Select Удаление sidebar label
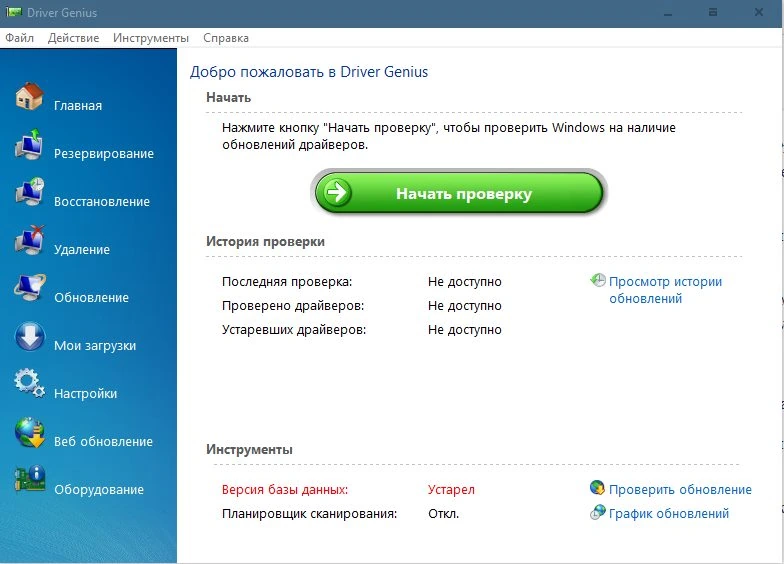The image size is (784, 564). 82,250
